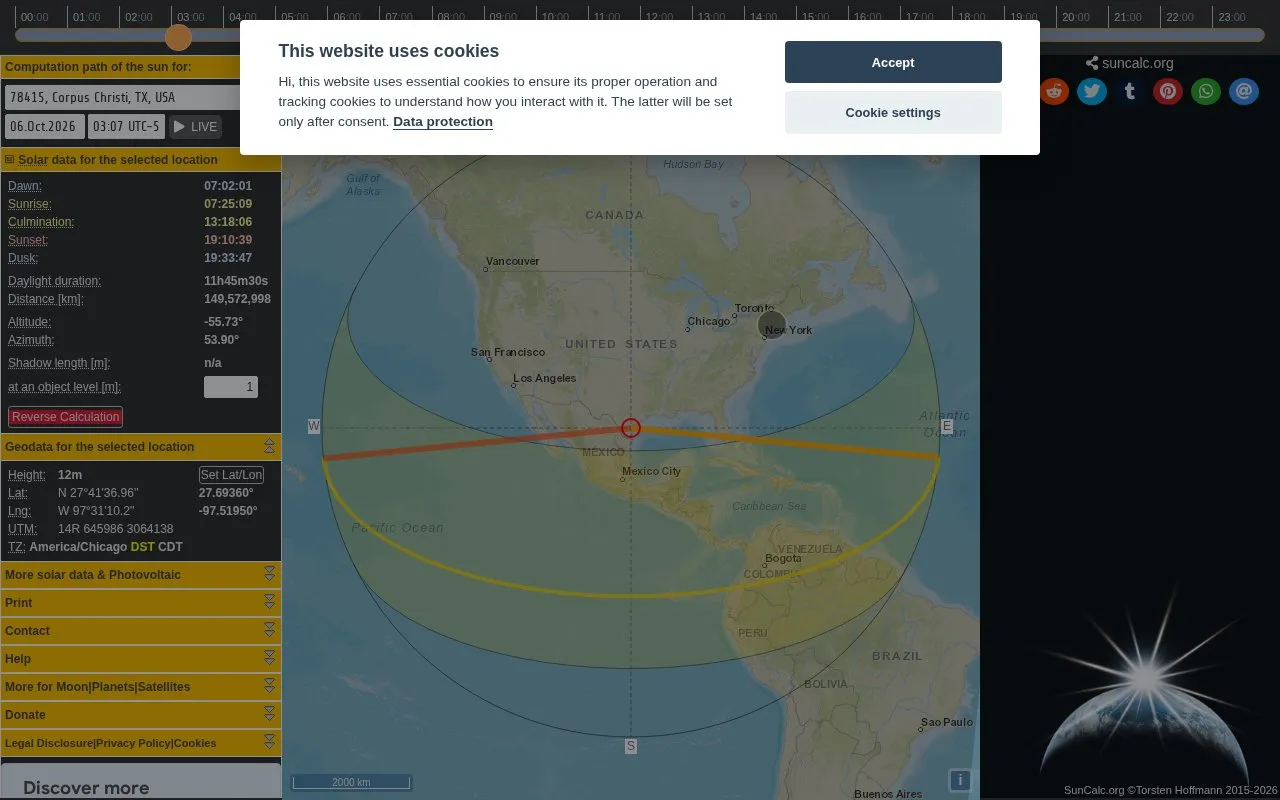Click the Reverse Calculation button
The height and width of the screenshot is (800, 1280).
tap(66, 417)
